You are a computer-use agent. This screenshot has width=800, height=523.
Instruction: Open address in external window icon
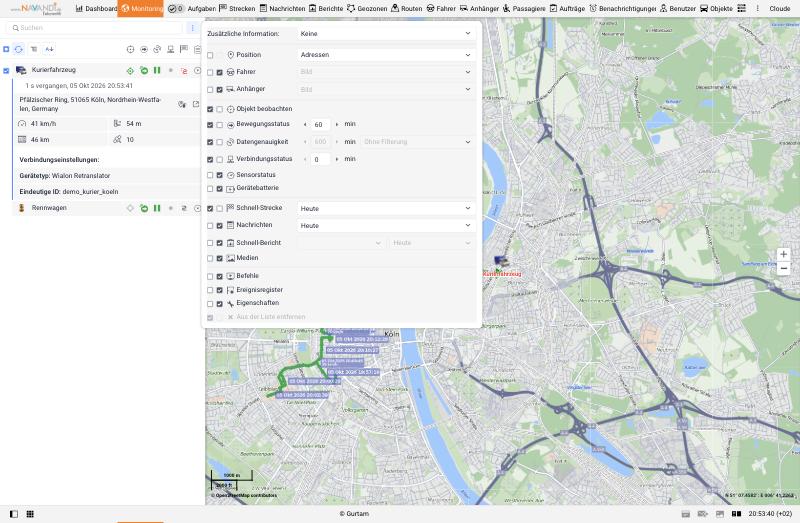click(x=196, y=104)
